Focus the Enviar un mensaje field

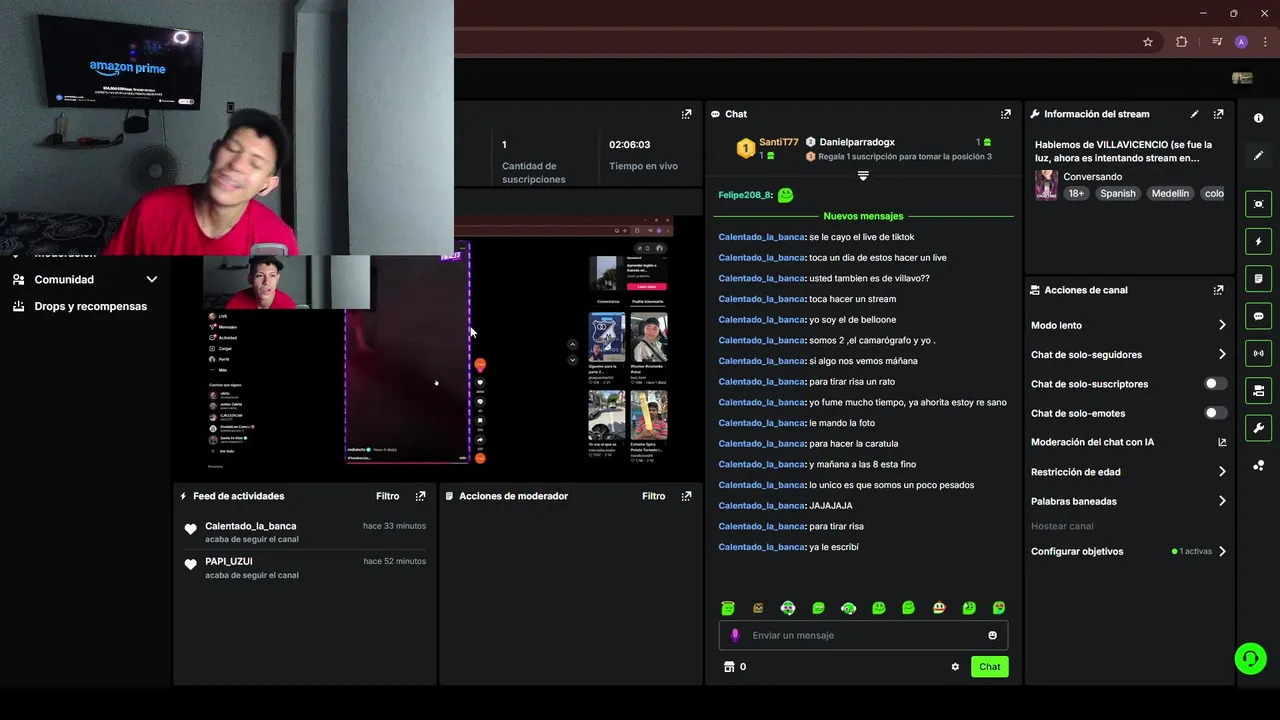[863, 635]
